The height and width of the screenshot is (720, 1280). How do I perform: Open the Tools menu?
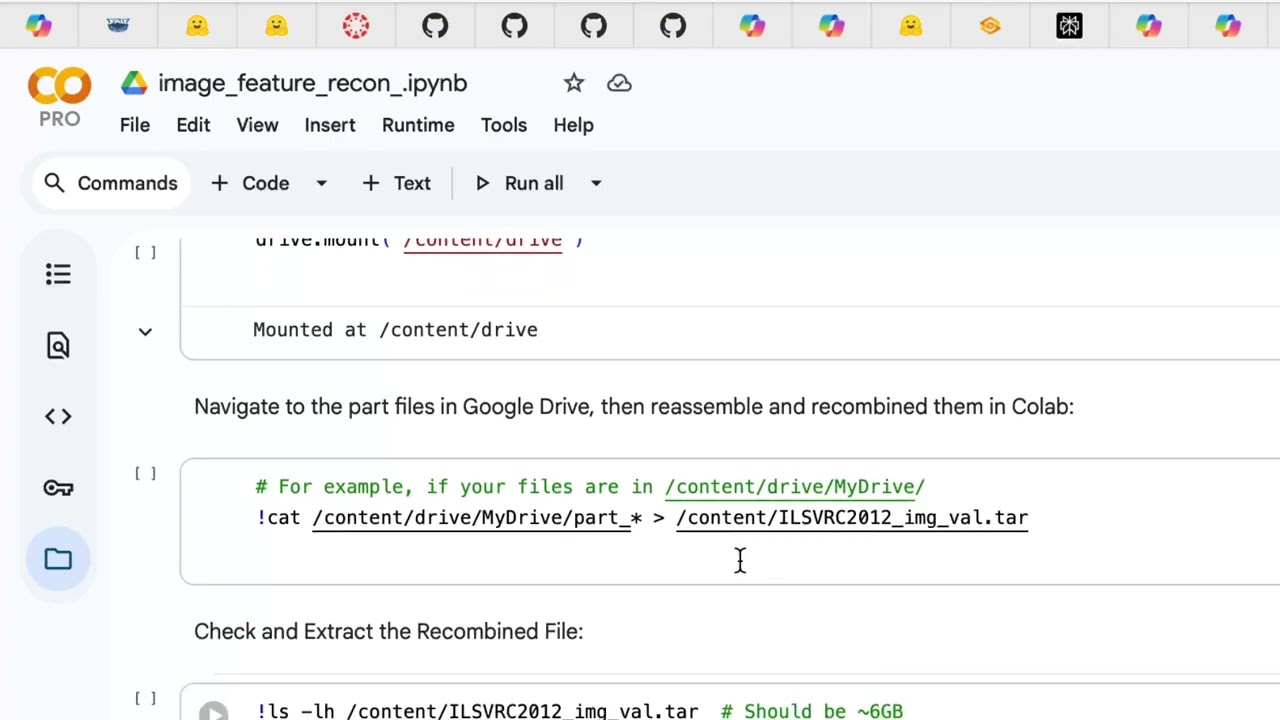coord(503,125)
